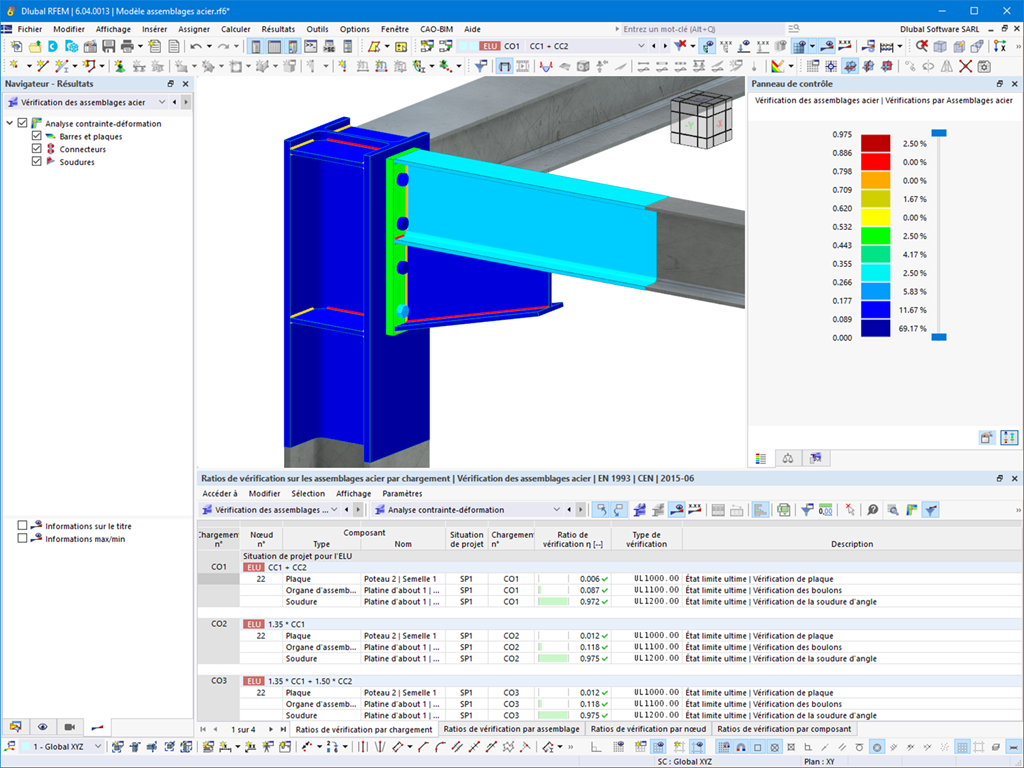Viewport: 1024px width, 768px height.
Task: Click the Undo icon in the toolbar
Action: pos(196,46)
